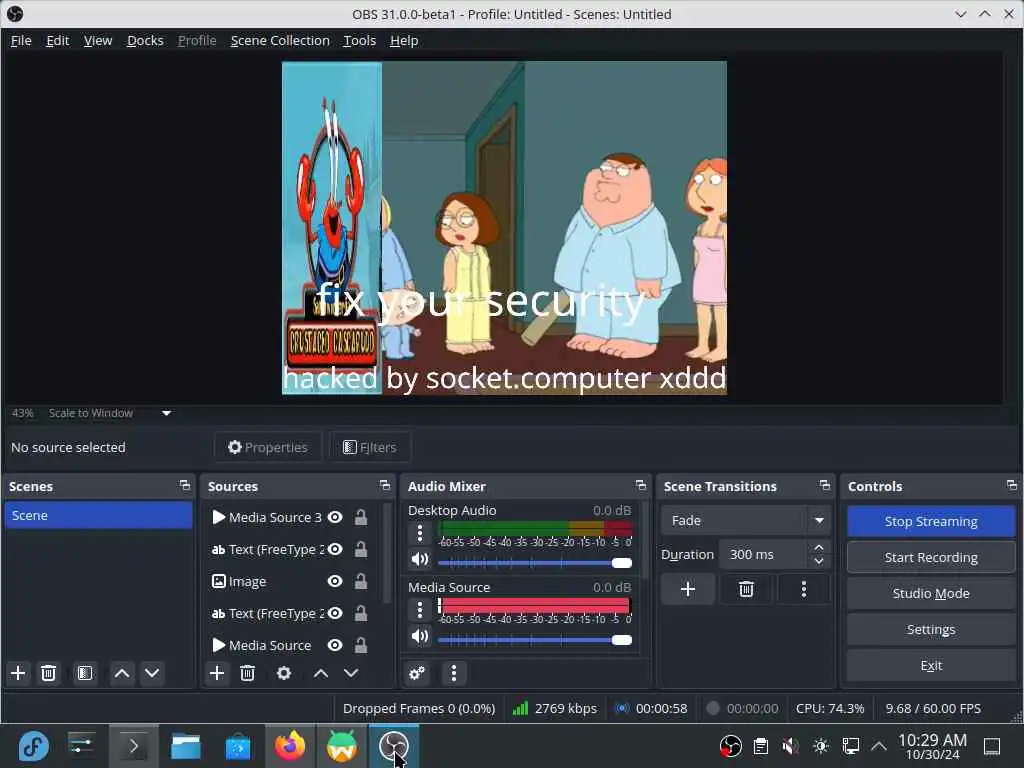
Task: Open scene filters icon in Scenes panel
Action: [85, 673]
